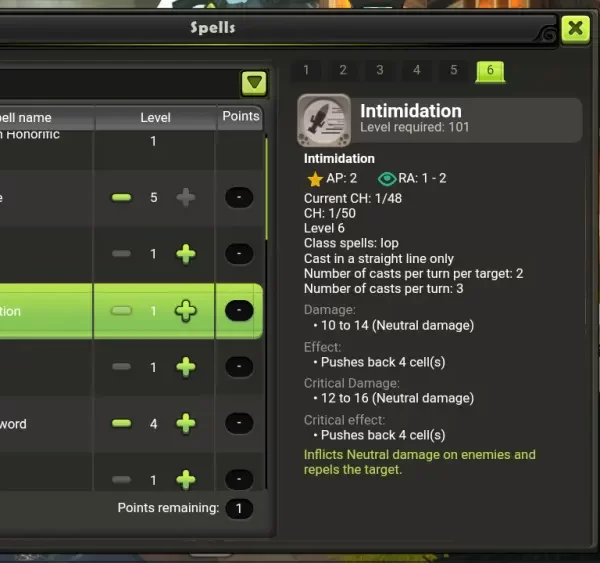The image size is (600, 563).
Task: Switch to spell level tab 3
Action: (380, 70)
